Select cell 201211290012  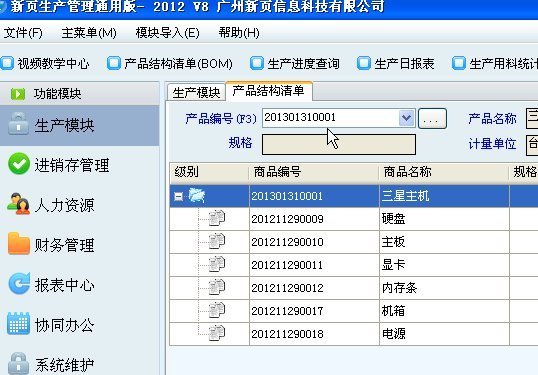(314, 288)
